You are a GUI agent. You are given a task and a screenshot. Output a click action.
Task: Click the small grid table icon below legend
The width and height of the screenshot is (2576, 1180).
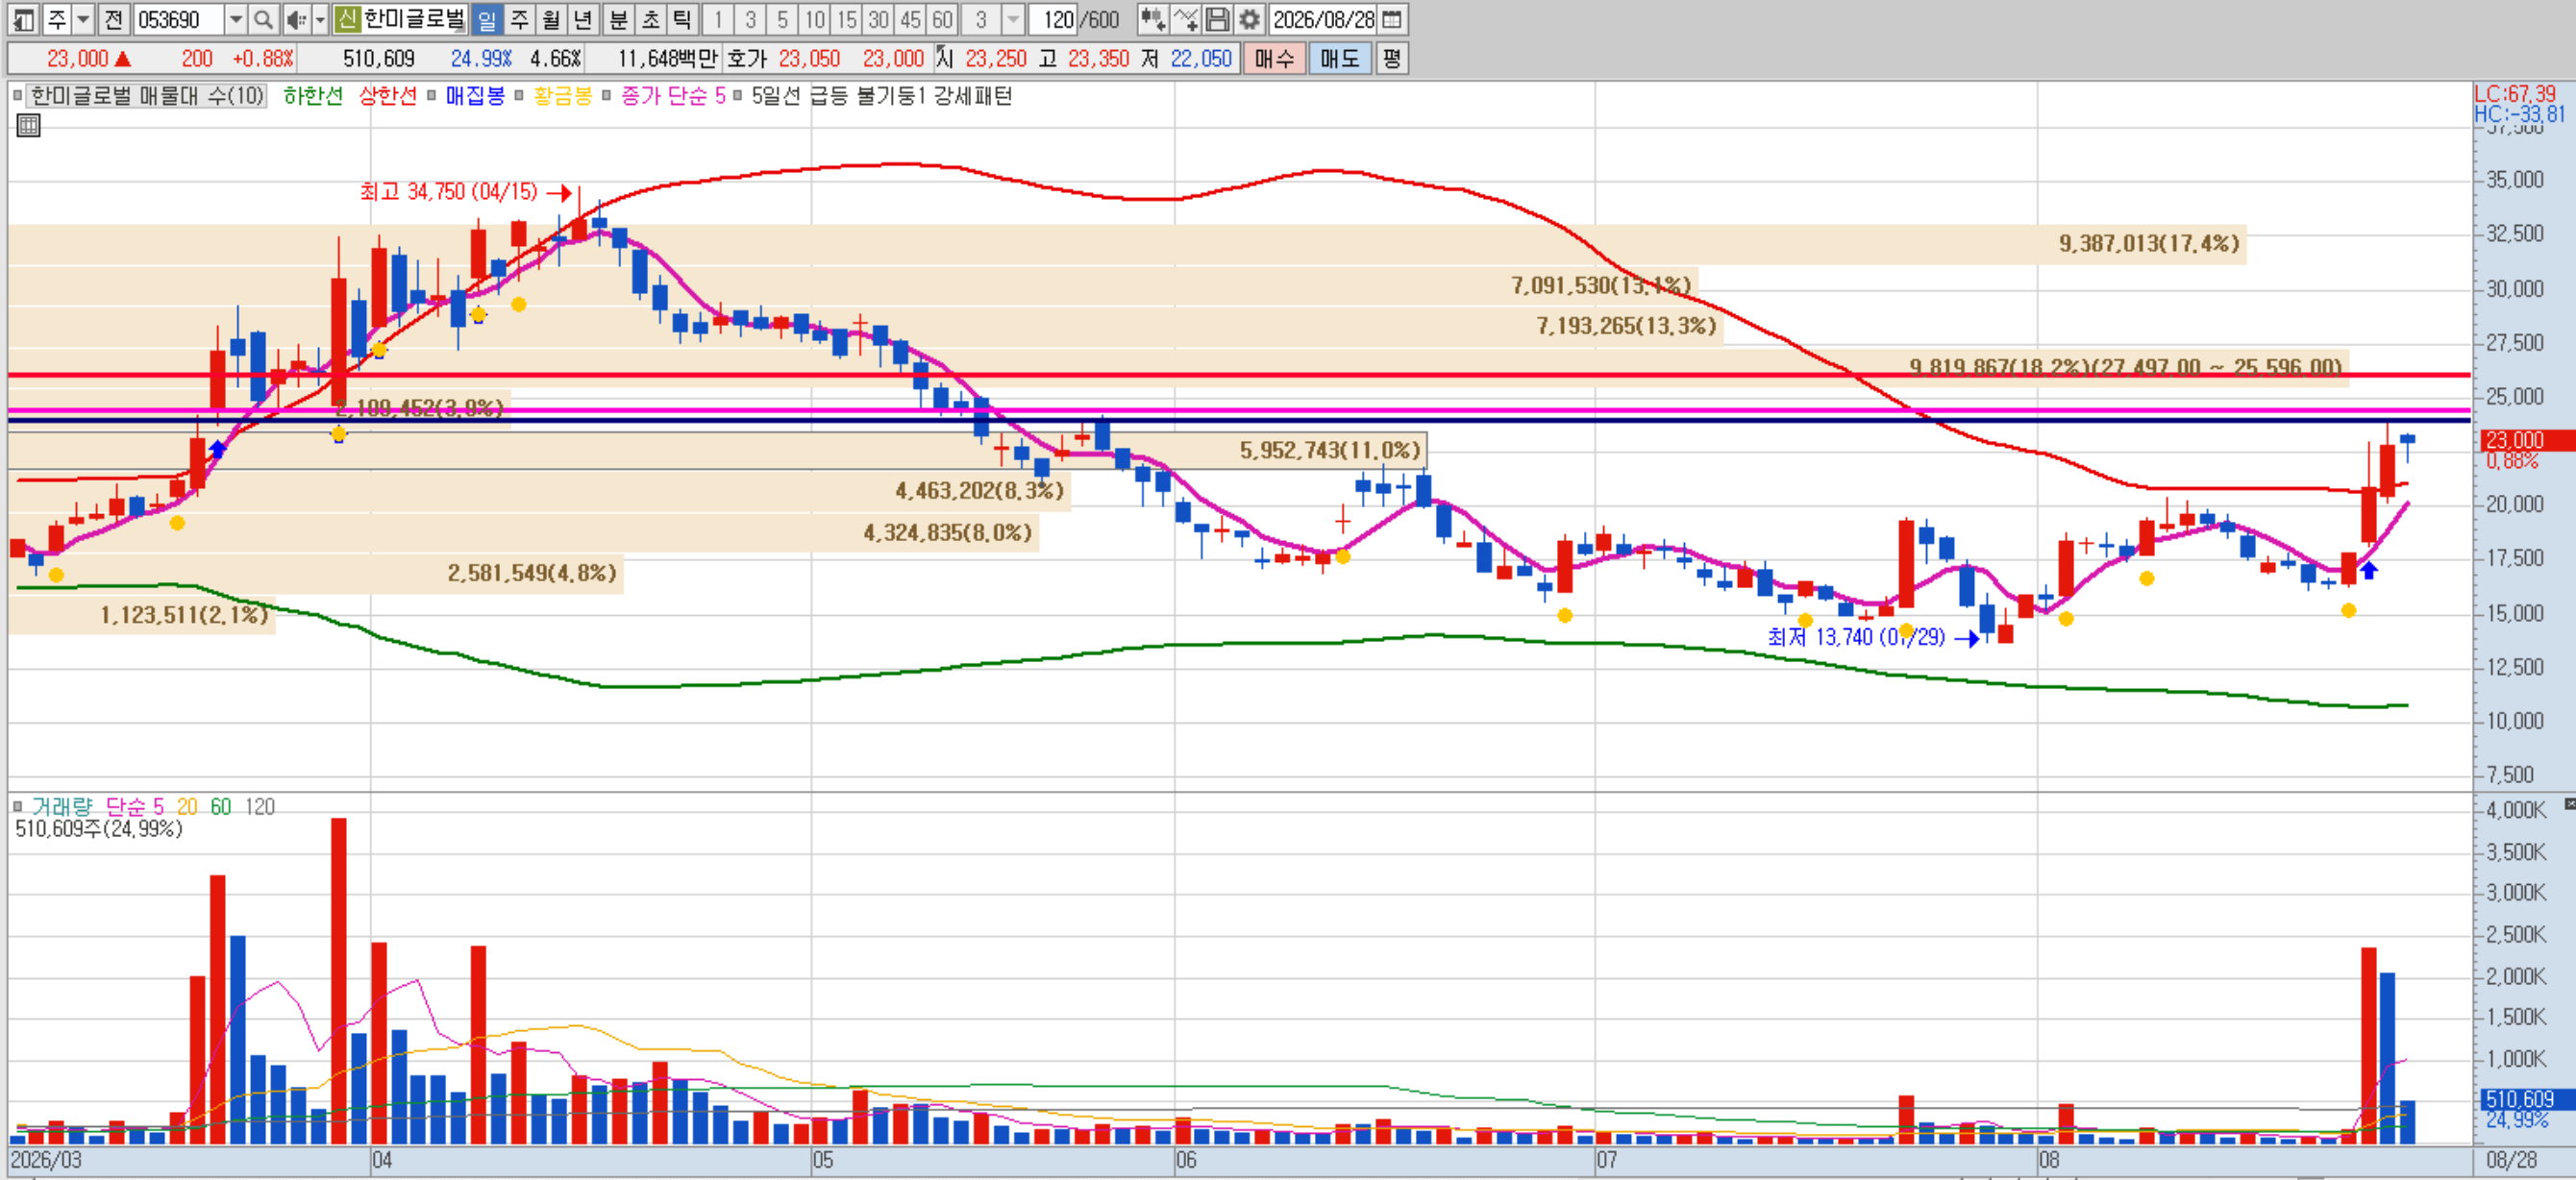coord(28,125)
